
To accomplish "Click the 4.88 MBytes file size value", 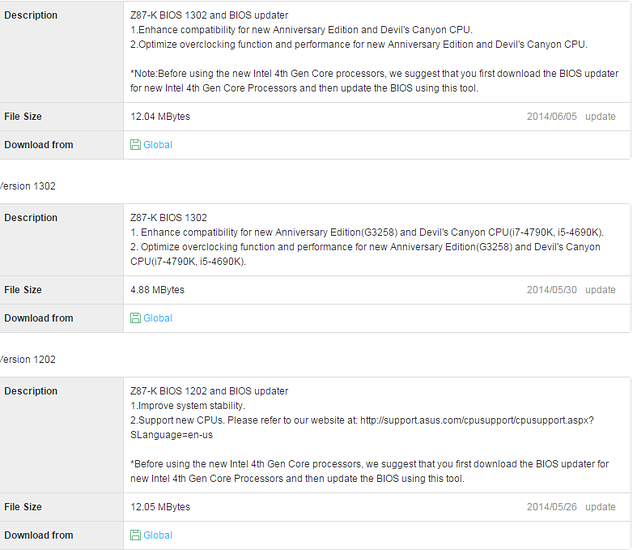I will [157, 290].
